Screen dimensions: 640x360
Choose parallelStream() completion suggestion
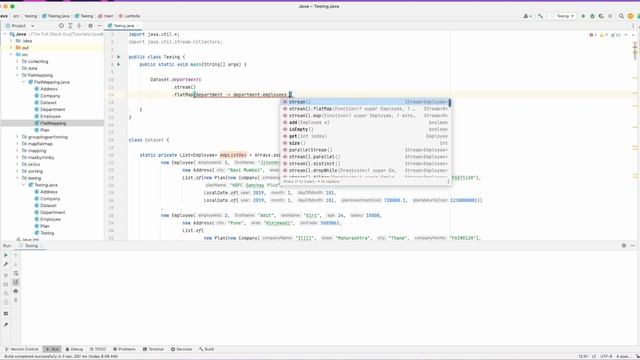(365, 150)
